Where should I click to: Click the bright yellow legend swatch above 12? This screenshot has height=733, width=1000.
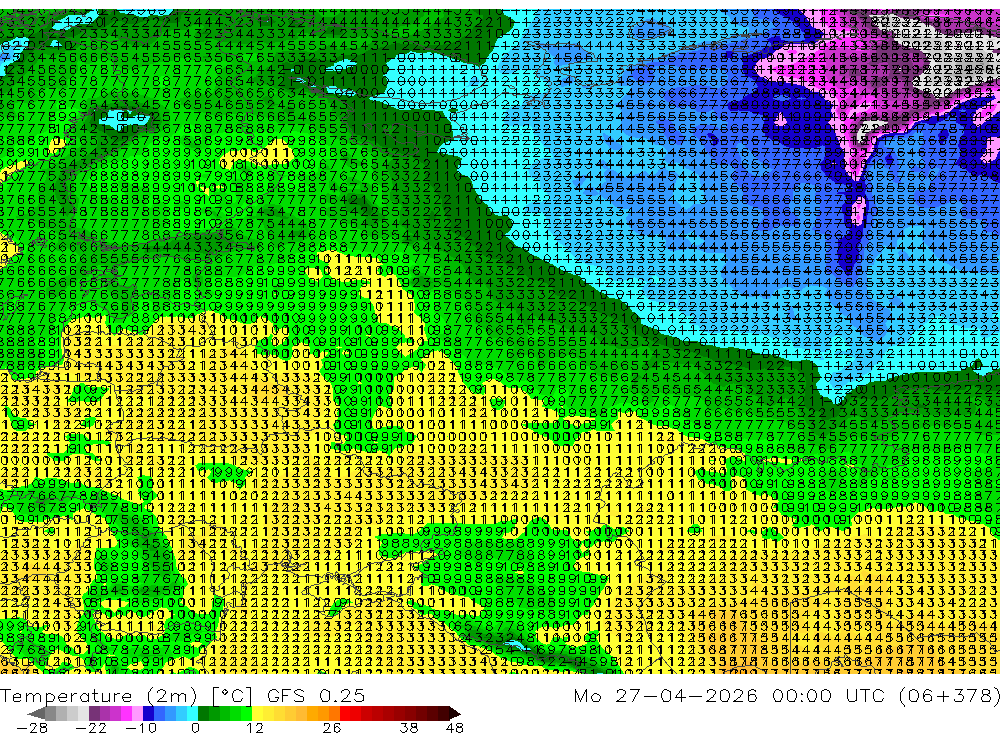[257, 713]
